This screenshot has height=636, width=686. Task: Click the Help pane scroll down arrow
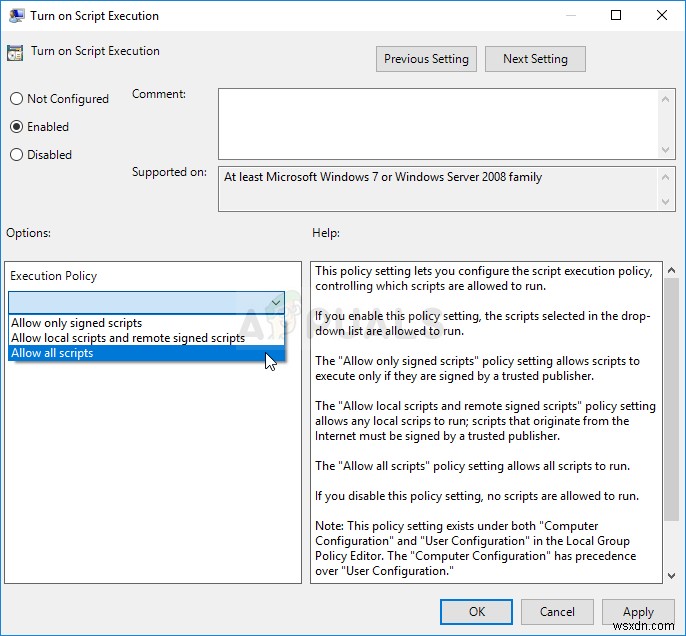[671, 576]
